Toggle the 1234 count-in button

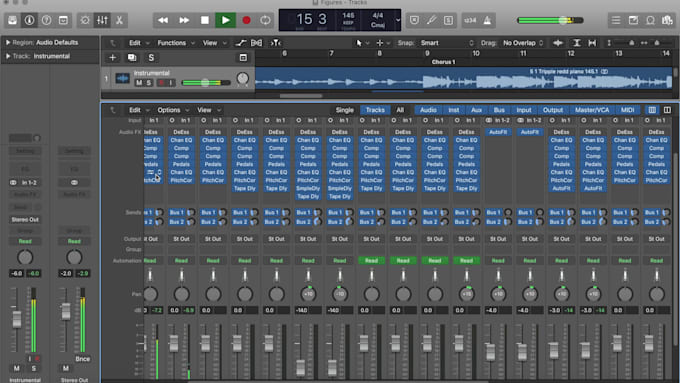tap(470, 20)
